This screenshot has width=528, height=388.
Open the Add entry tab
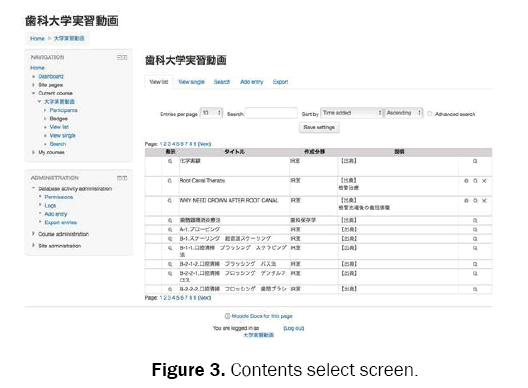pos(252,82)
